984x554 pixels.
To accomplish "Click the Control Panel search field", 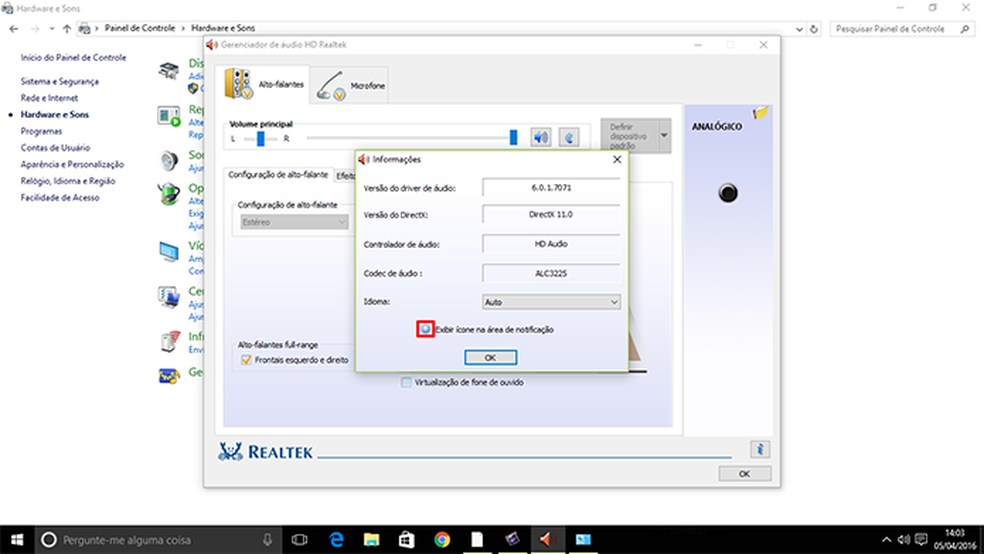I will pos(901,29).
